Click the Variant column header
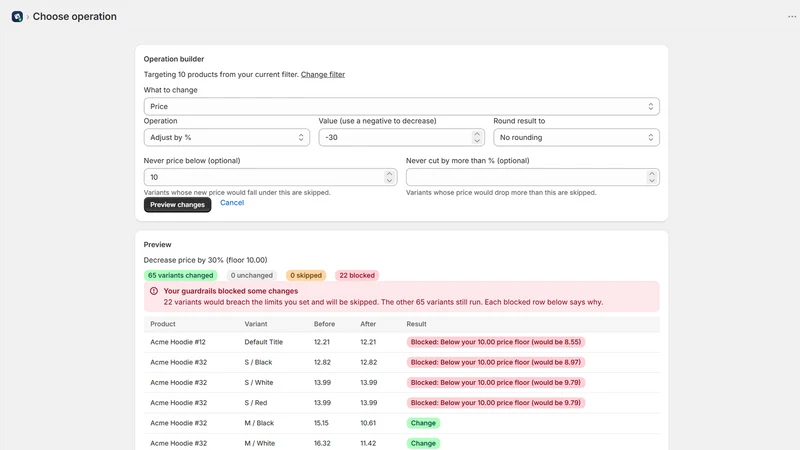Viewport: 800px width, 450px height. [x=256, y=324]
